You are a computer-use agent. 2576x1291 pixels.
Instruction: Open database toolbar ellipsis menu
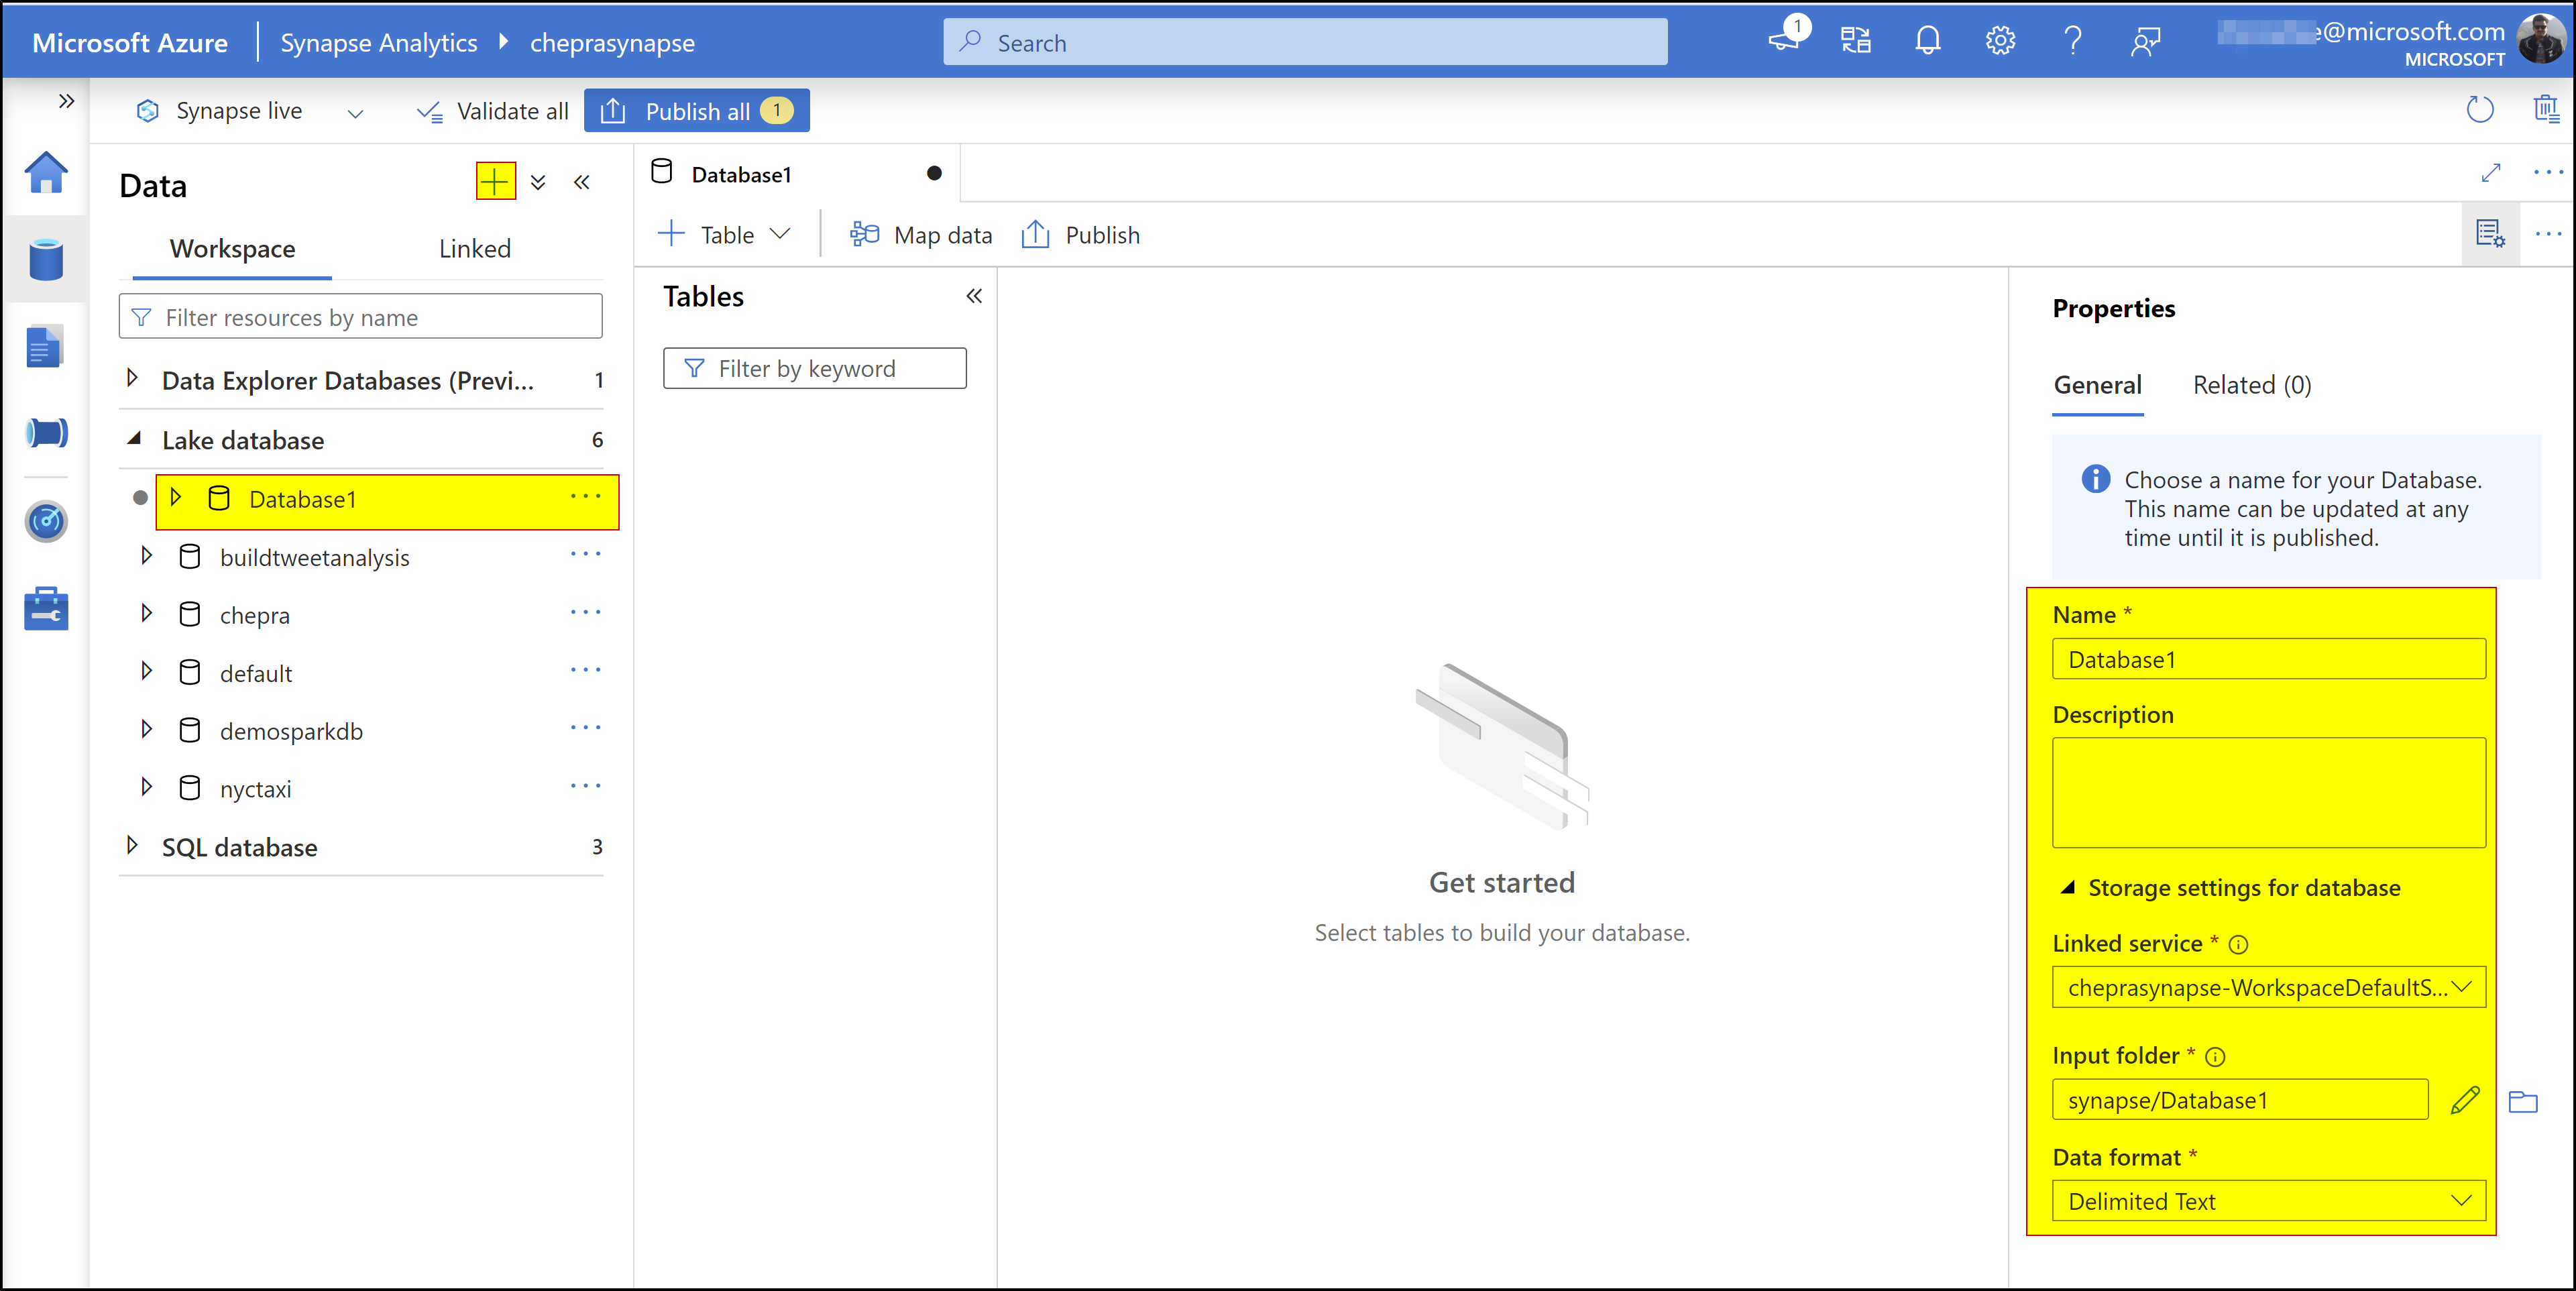[x=2547, y=234]
